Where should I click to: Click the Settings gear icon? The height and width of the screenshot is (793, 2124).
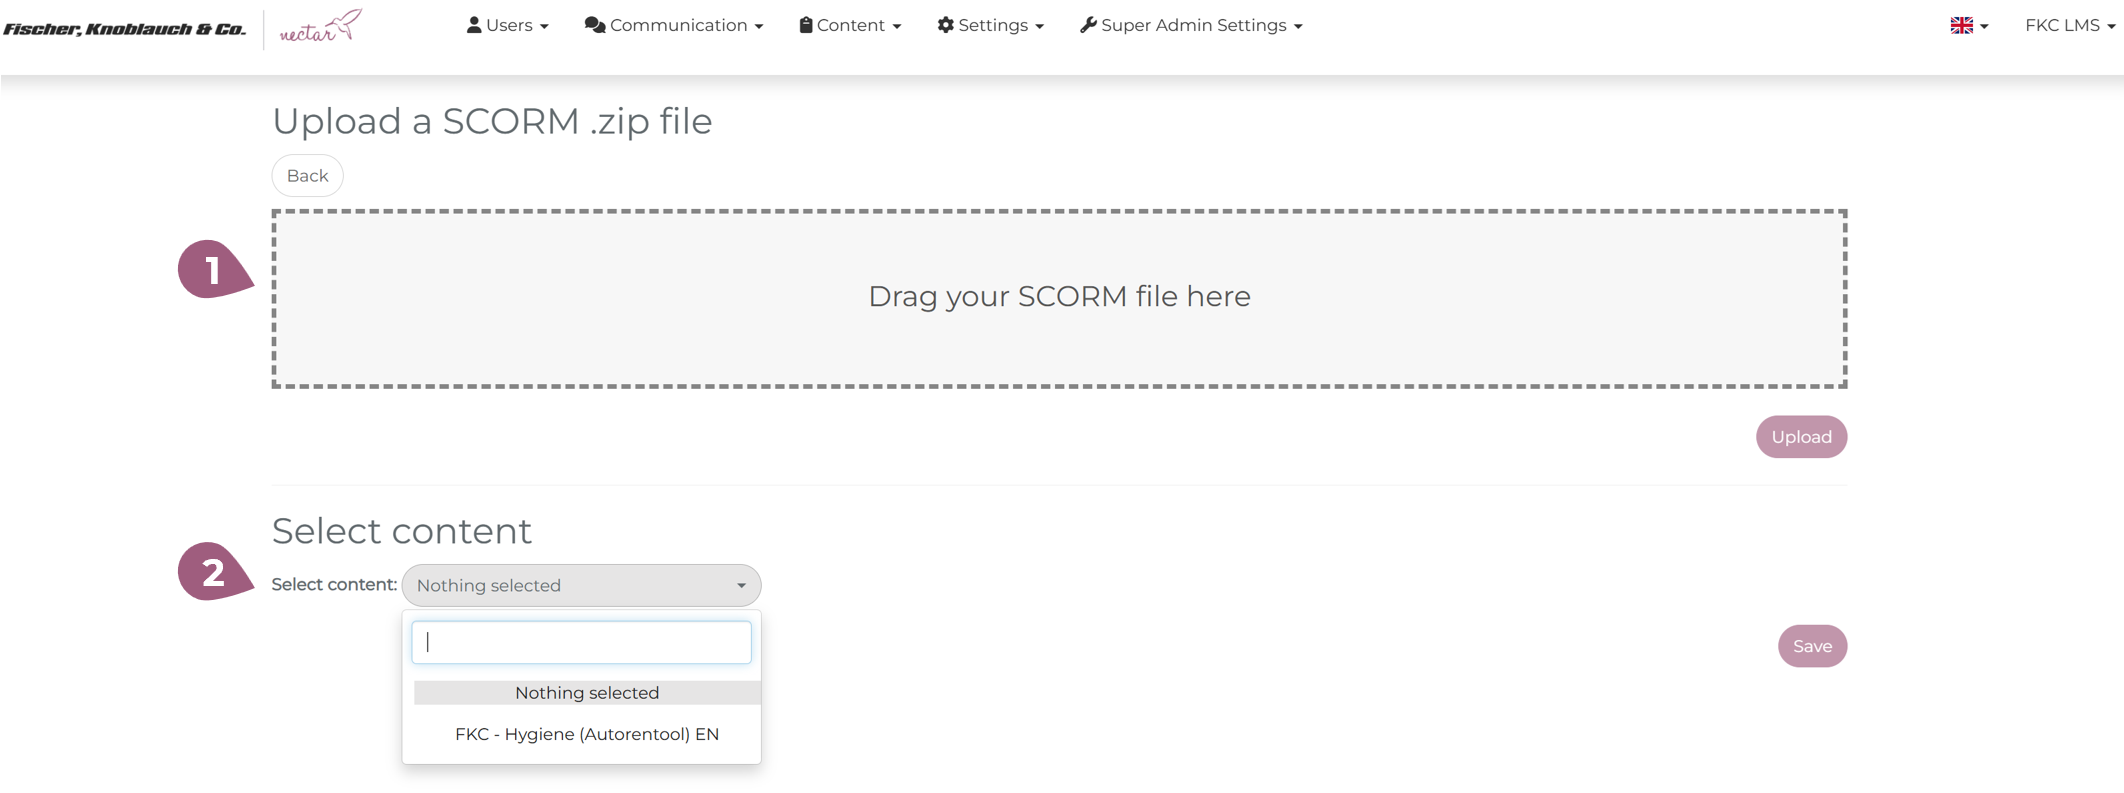[945, 25]
